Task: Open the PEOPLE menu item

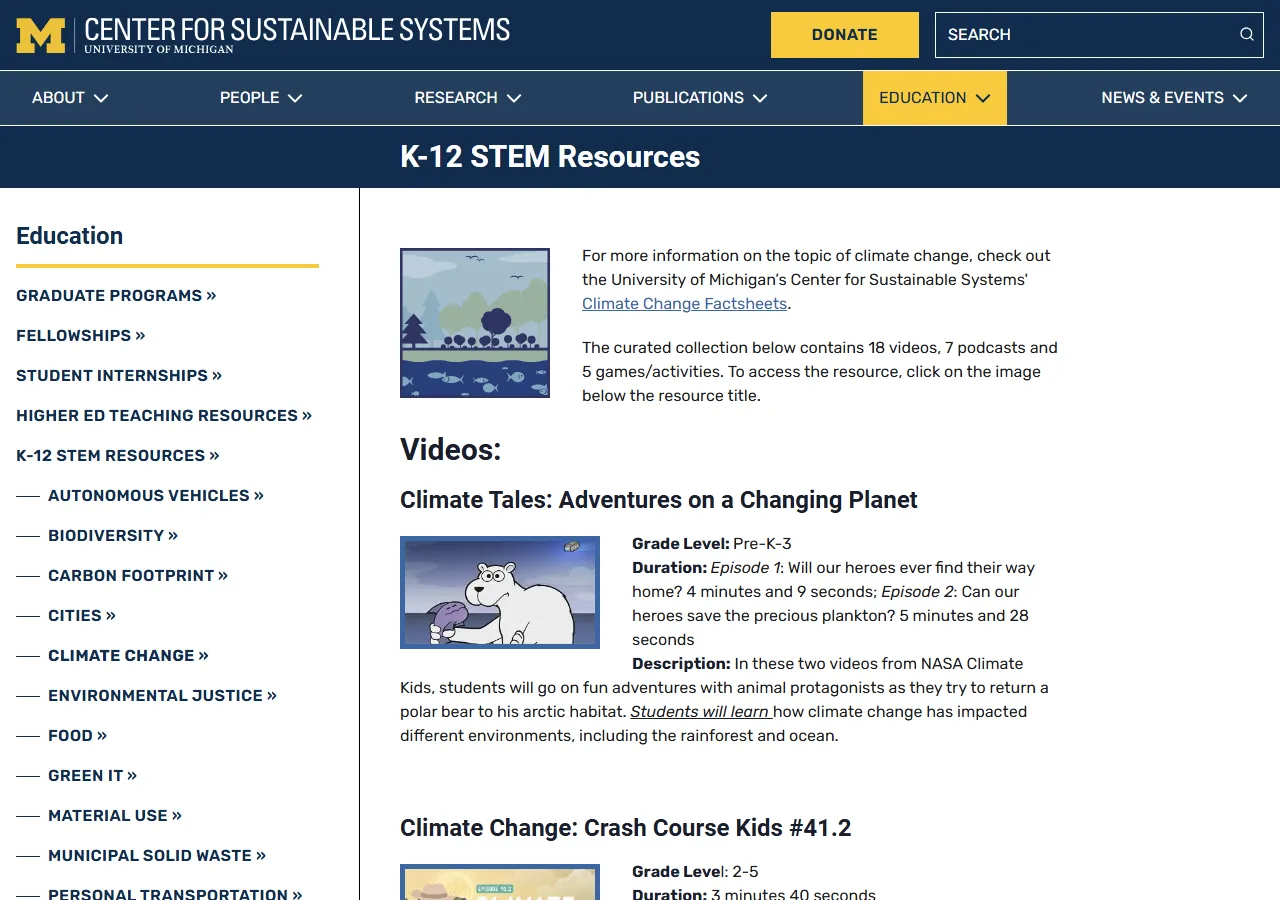Action: [x=260, y=97]
